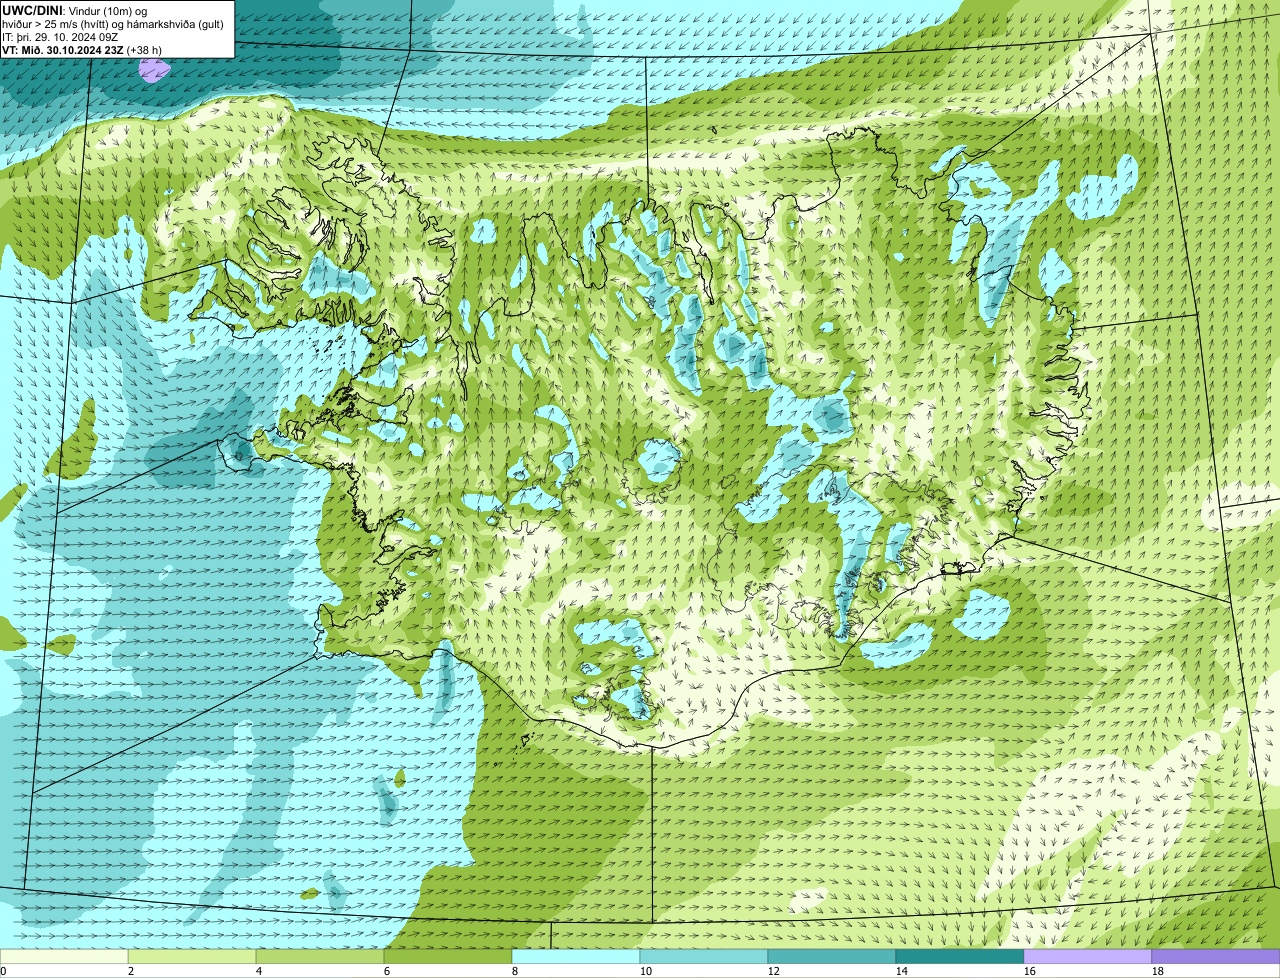The image size is (1280, 978).
Task: Pick the lavender 16–18 m/s legend swatch
Action: (x=1088, y=957)
